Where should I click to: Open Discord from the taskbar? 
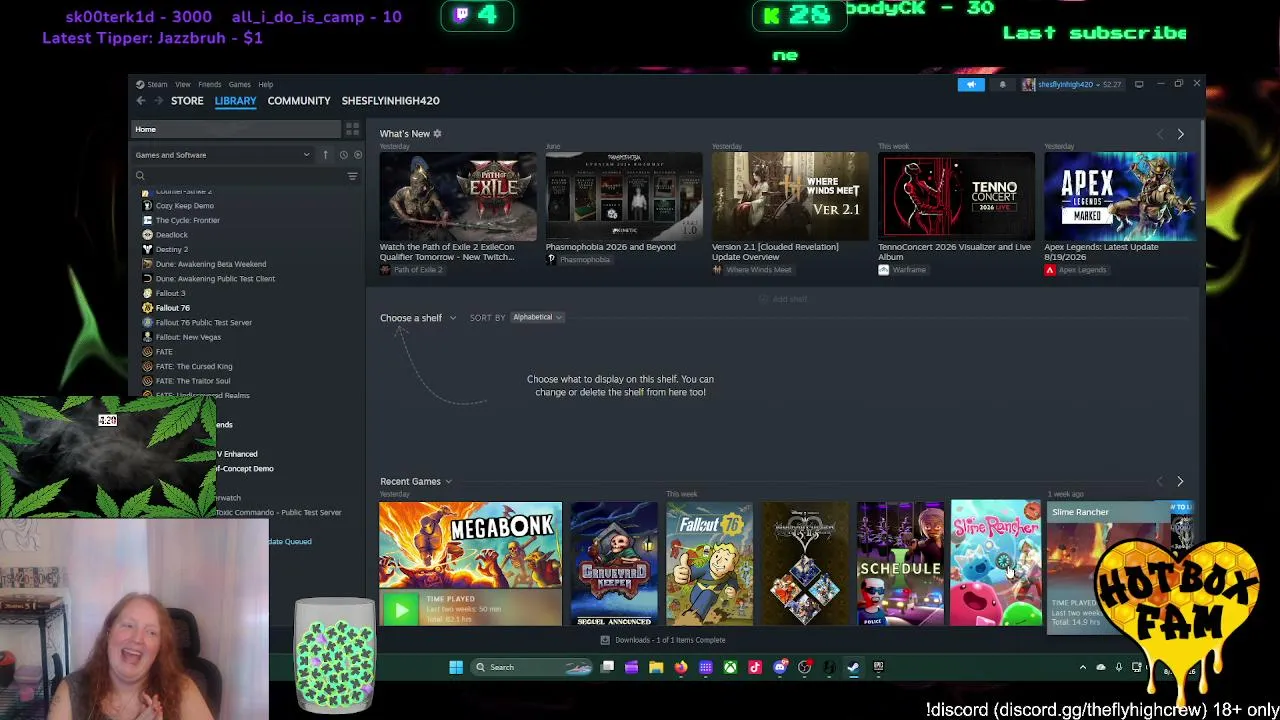coord(780,667)
